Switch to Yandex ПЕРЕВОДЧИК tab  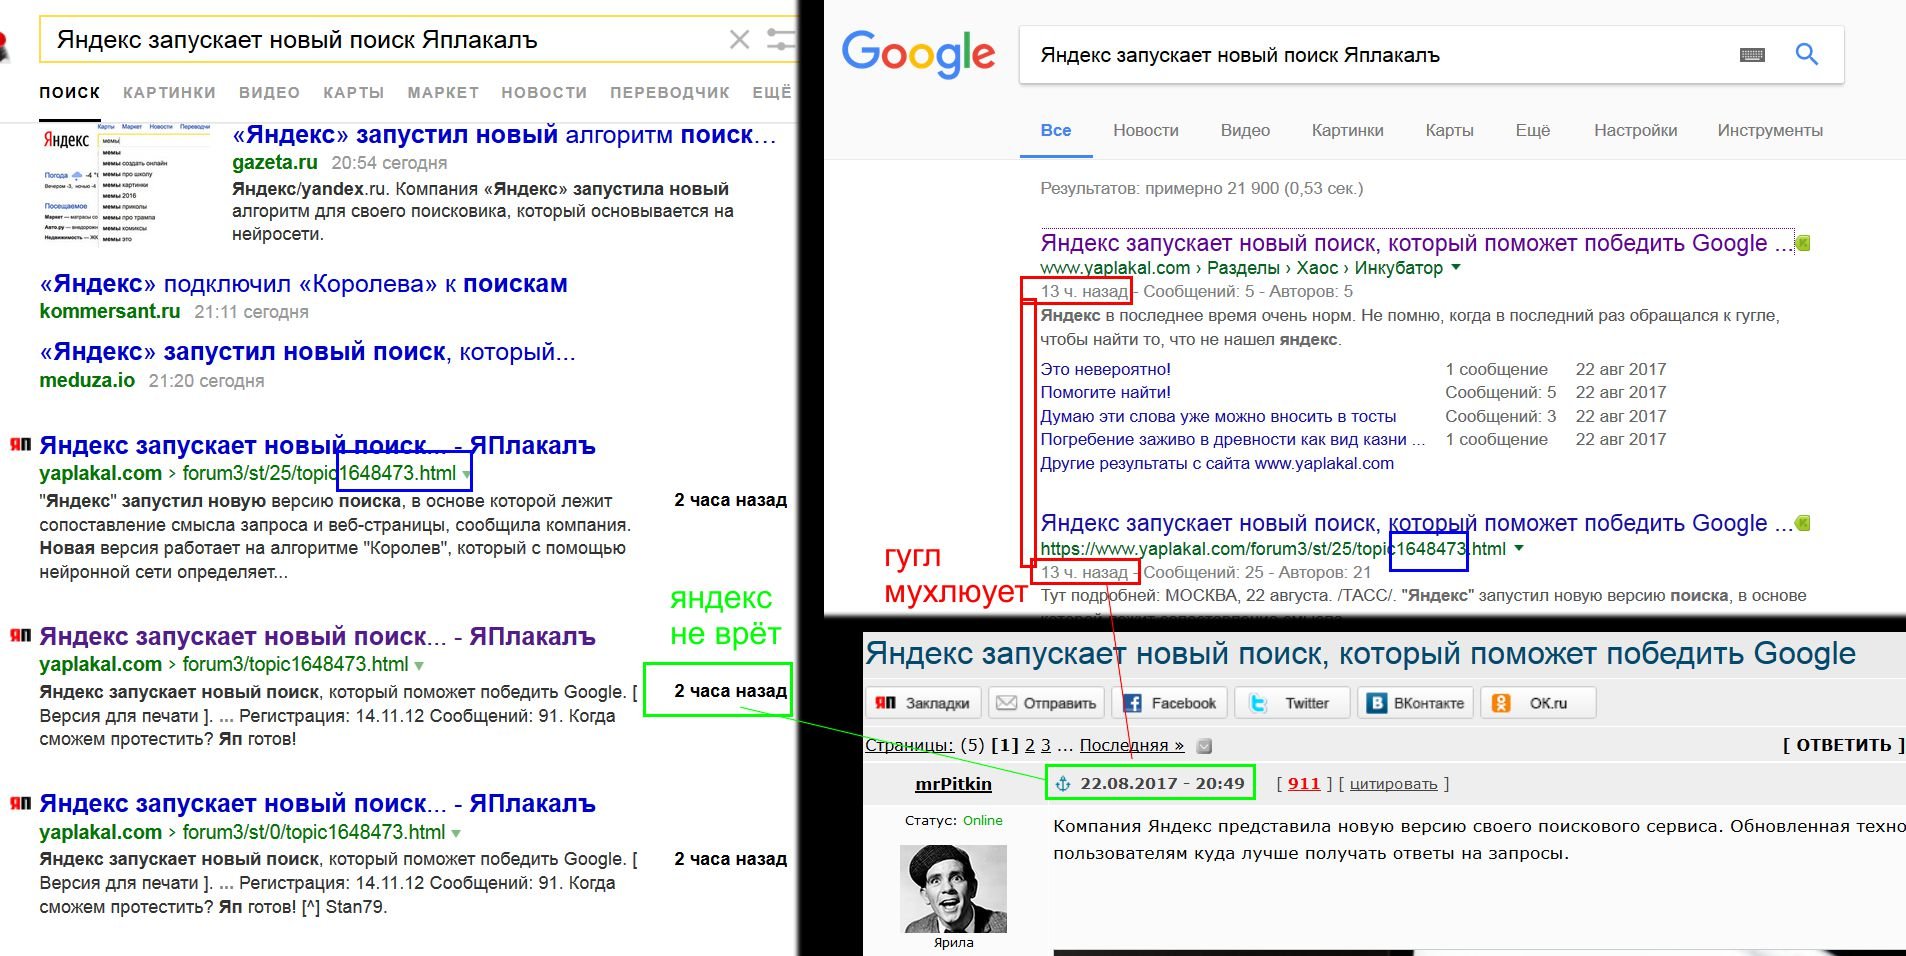pyautogui.click(x=670, y=92)
